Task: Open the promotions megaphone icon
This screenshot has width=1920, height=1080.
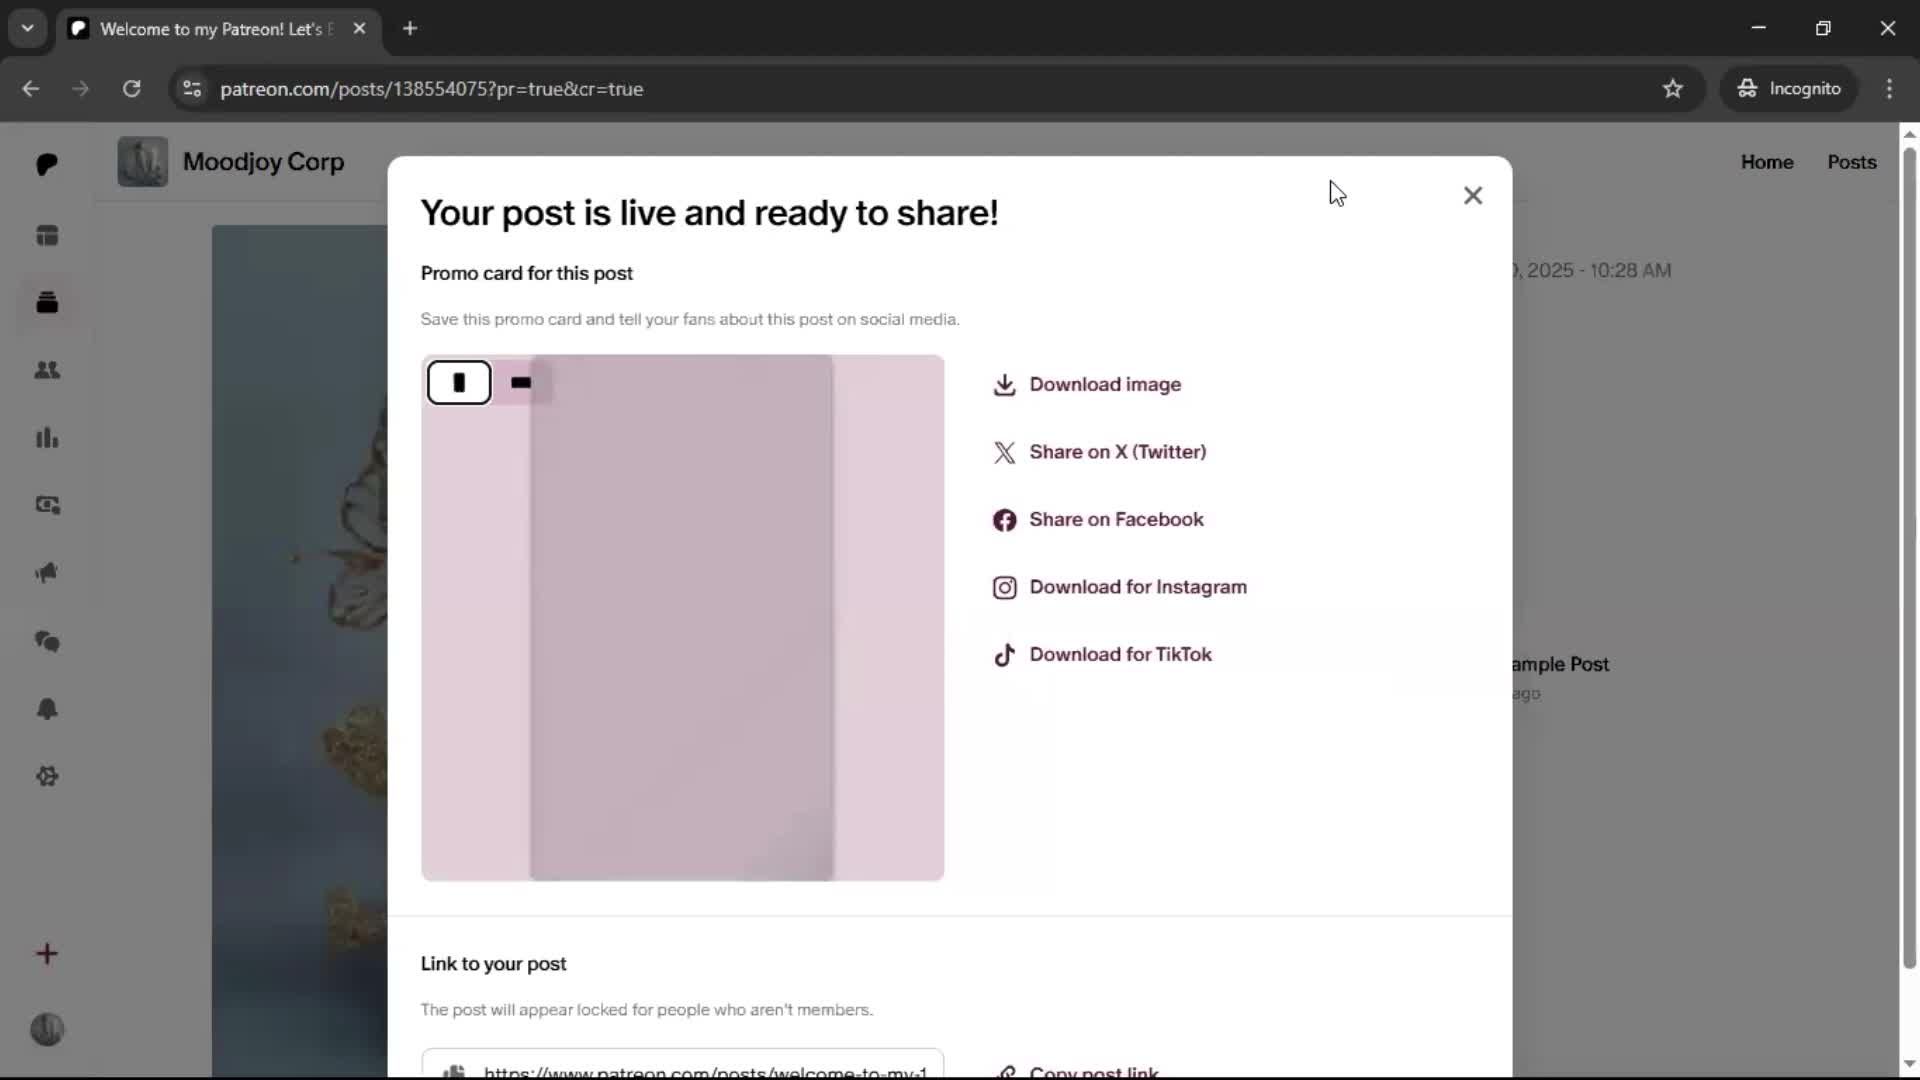Action: [x=47, y=573]
